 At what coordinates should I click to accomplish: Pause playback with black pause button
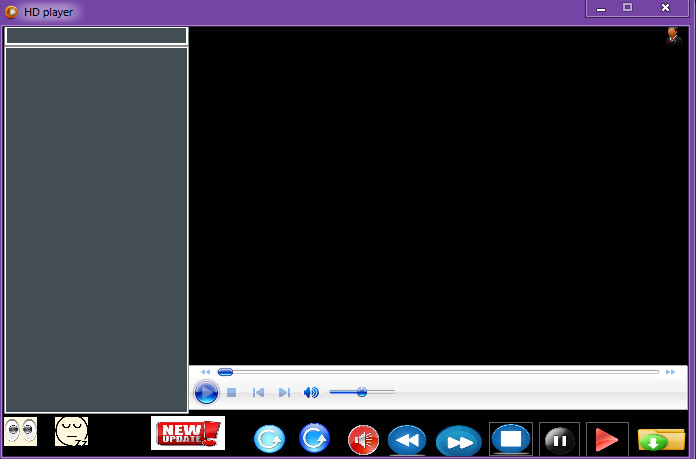coord(559,440)
